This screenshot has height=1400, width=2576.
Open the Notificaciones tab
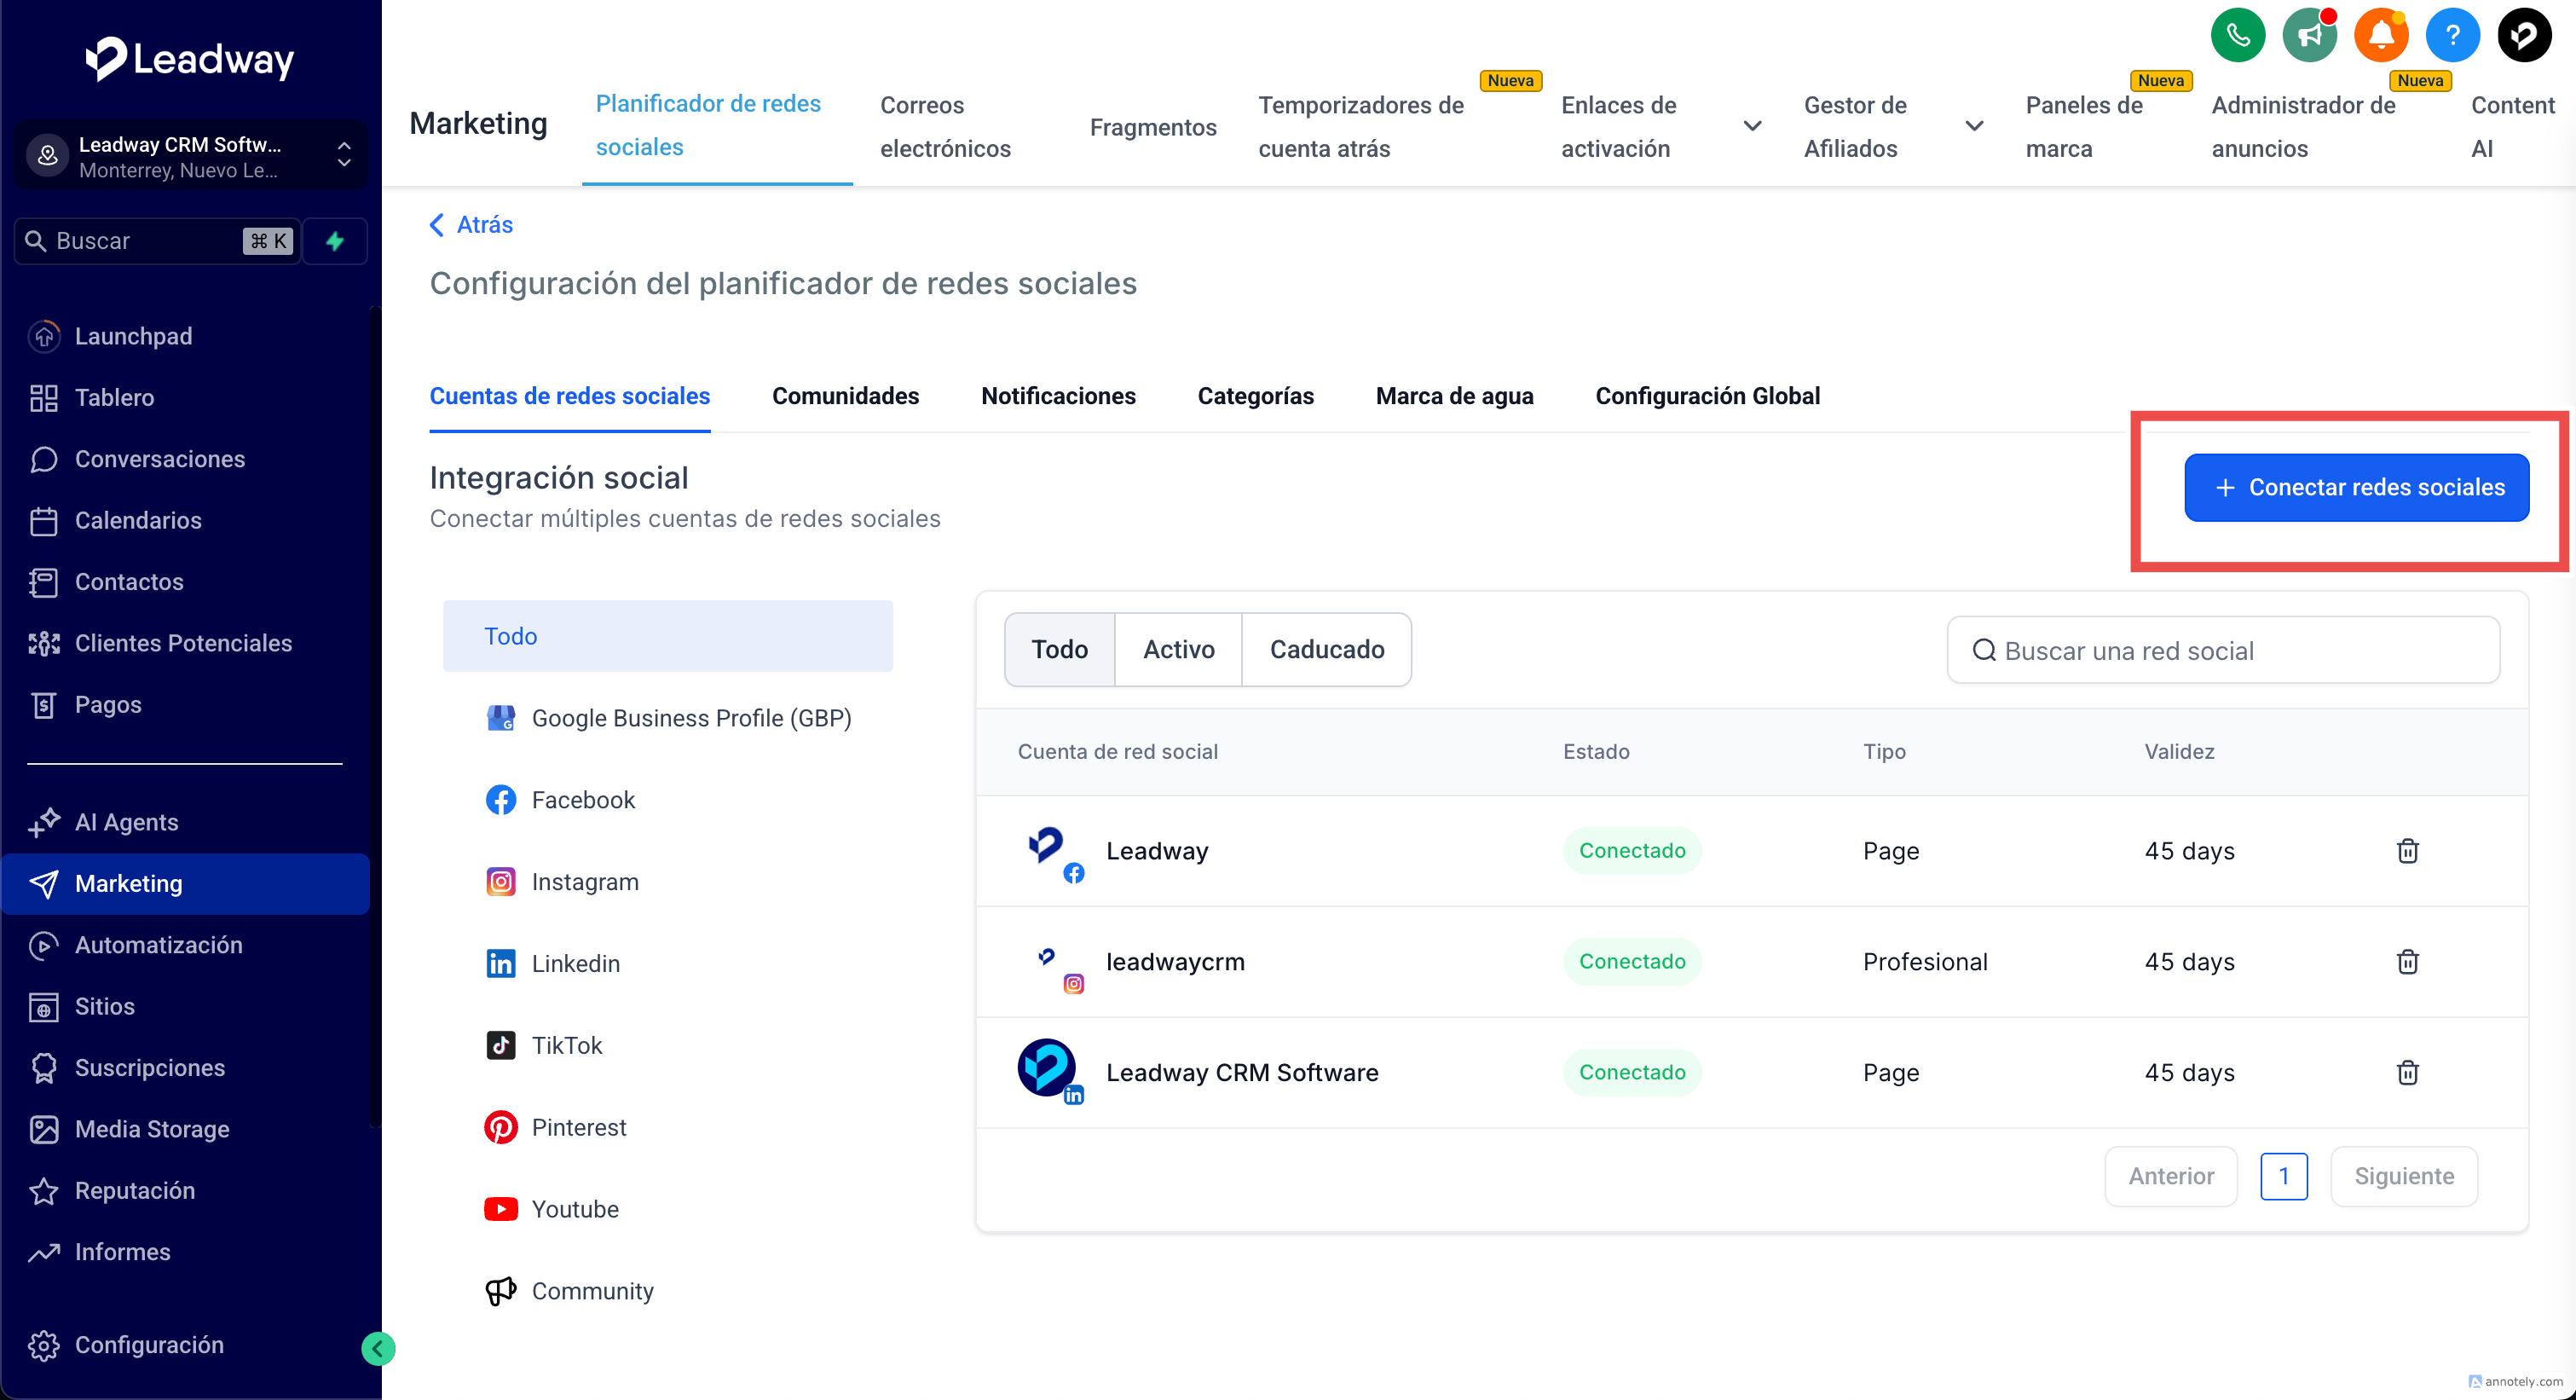click(1058, 396)
